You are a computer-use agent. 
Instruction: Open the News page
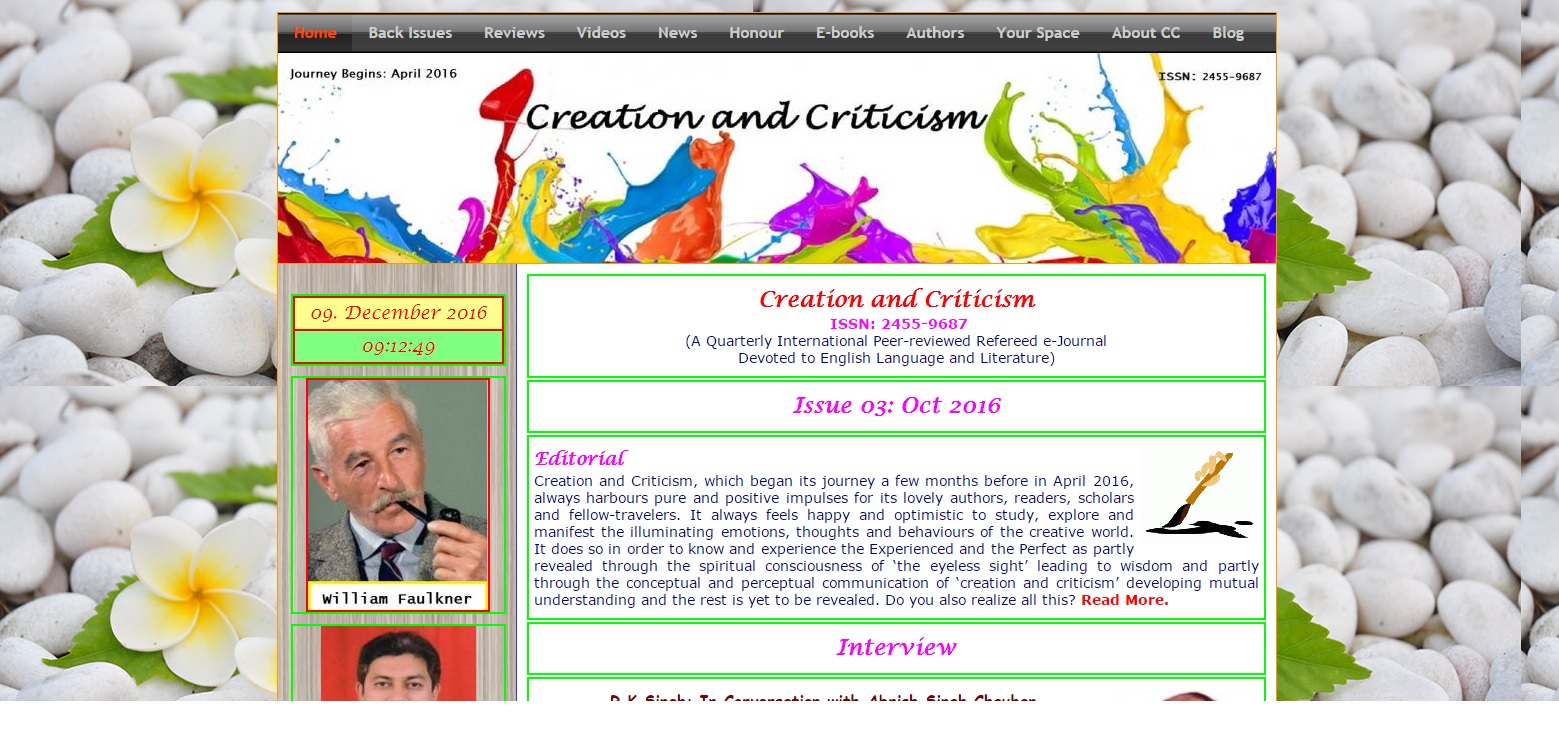pyautogui.click(x=677, y=33)
